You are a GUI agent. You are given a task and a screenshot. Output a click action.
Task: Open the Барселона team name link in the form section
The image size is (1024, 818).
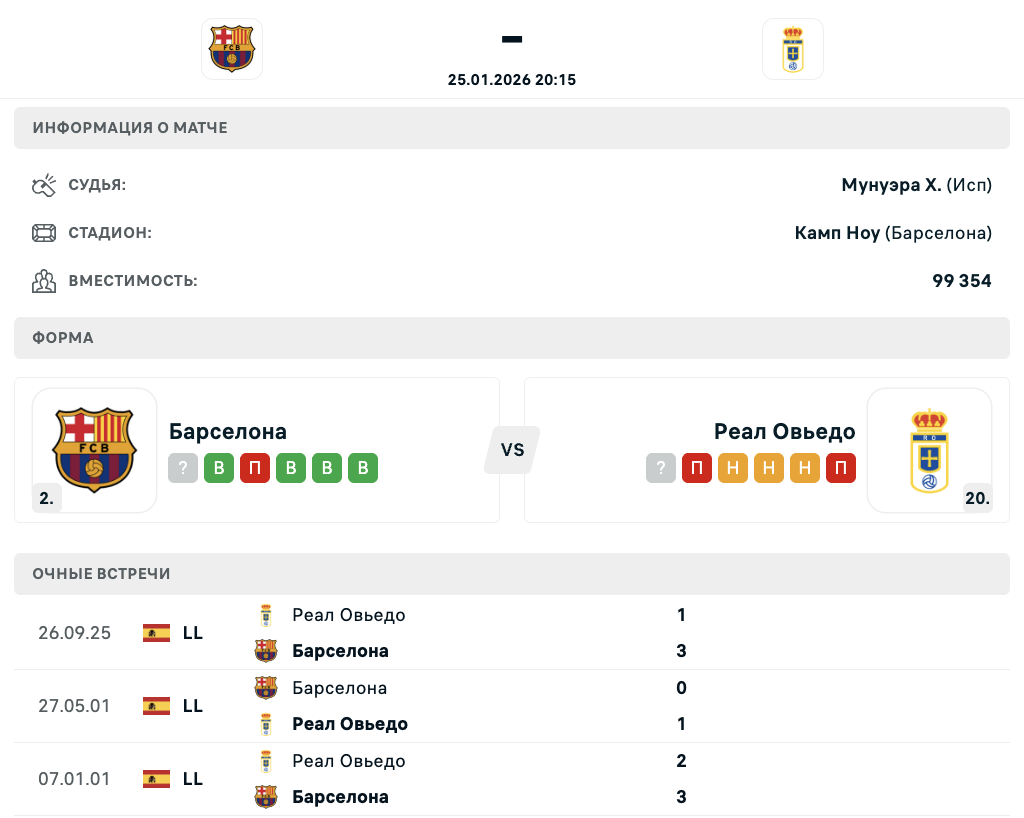click(x=228, y=431)
